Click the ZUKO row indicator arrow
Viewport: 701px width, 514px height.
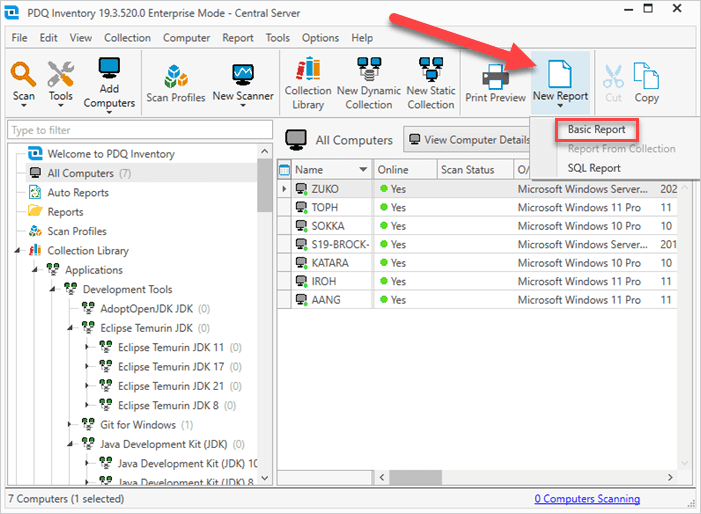point(284,189)
